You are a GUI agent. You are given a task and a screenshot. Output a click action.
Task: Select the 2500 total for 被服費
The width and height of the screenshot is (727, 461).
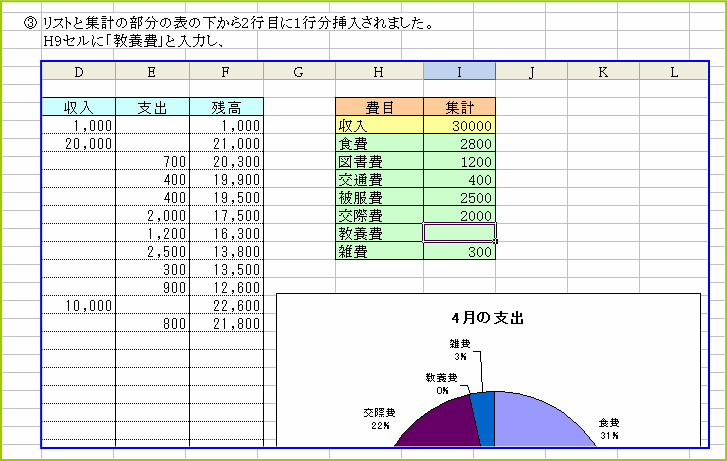coord(459,198)
